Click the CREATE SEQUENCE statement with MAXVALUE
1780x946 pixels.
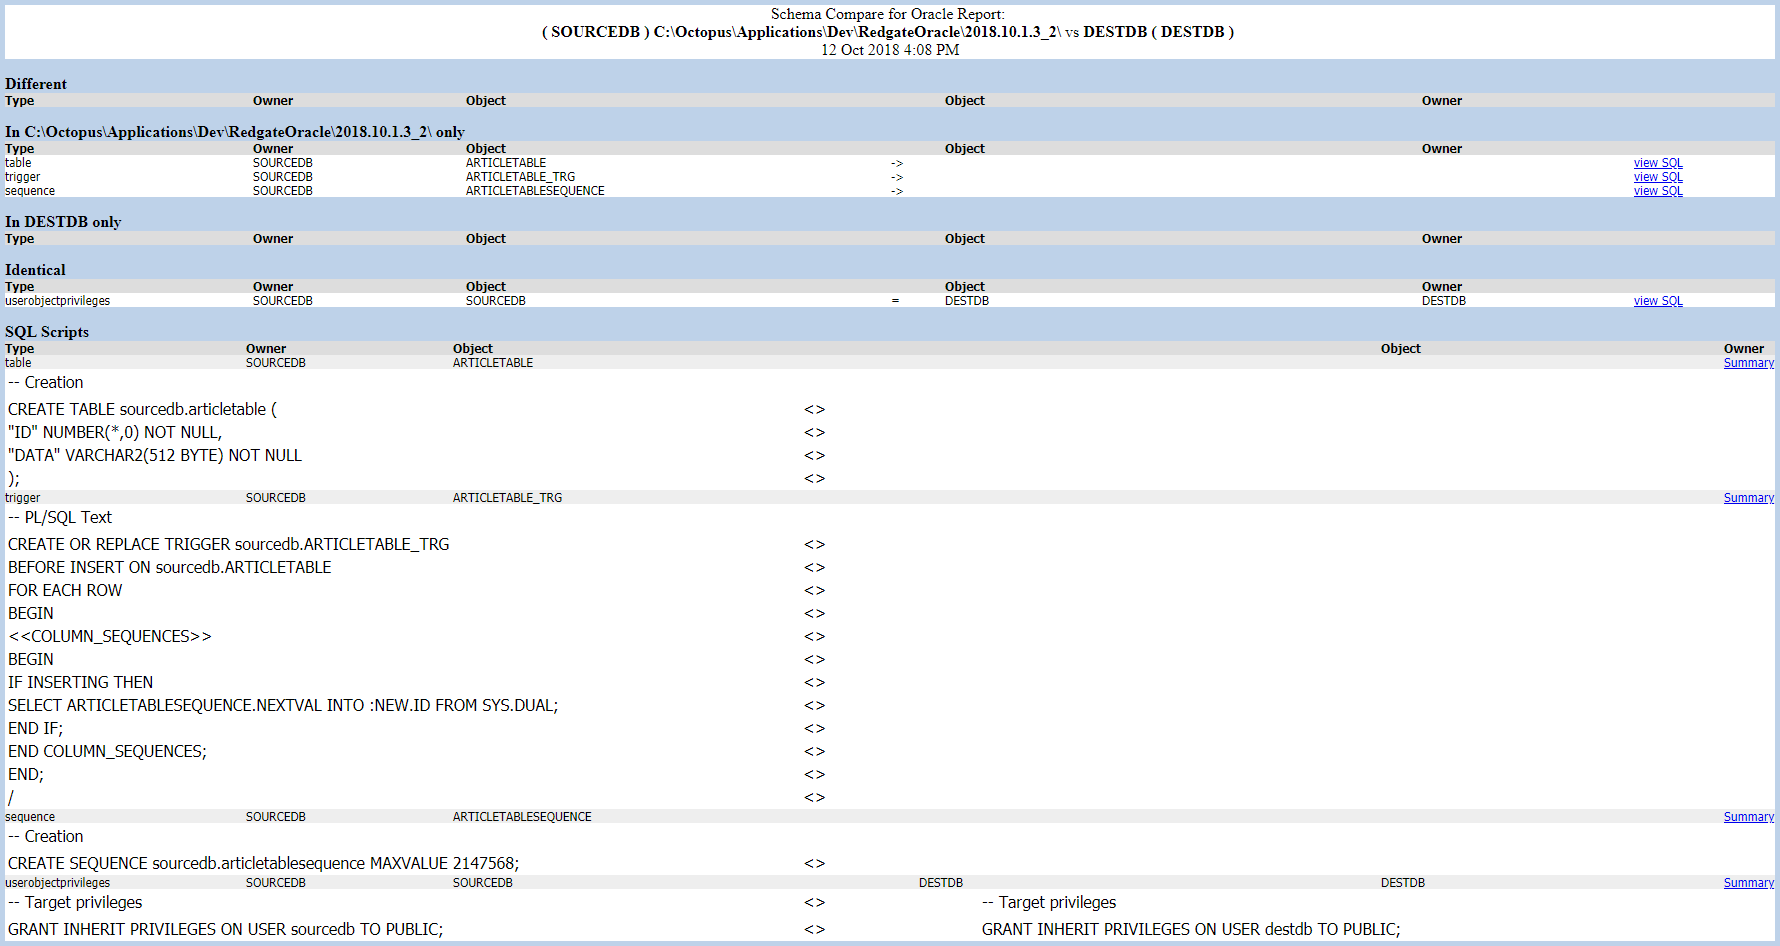tap(263, 863)
